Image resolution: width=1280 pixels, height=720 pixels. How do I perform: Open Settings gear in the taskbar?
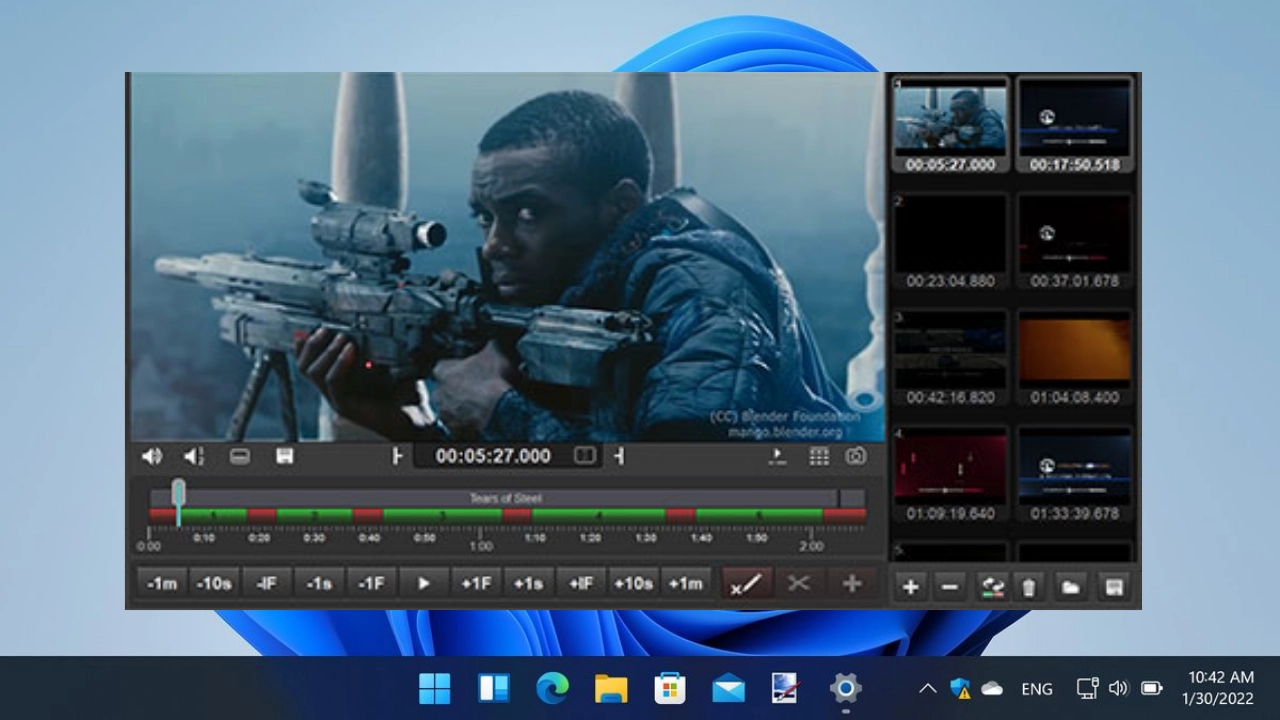coord(846,688)
